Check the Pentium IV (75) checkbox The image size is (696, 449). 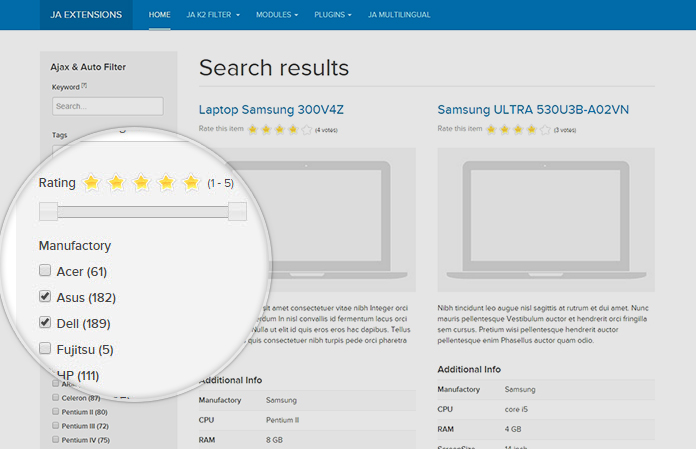pyautogui.click(x=55, y=439)
